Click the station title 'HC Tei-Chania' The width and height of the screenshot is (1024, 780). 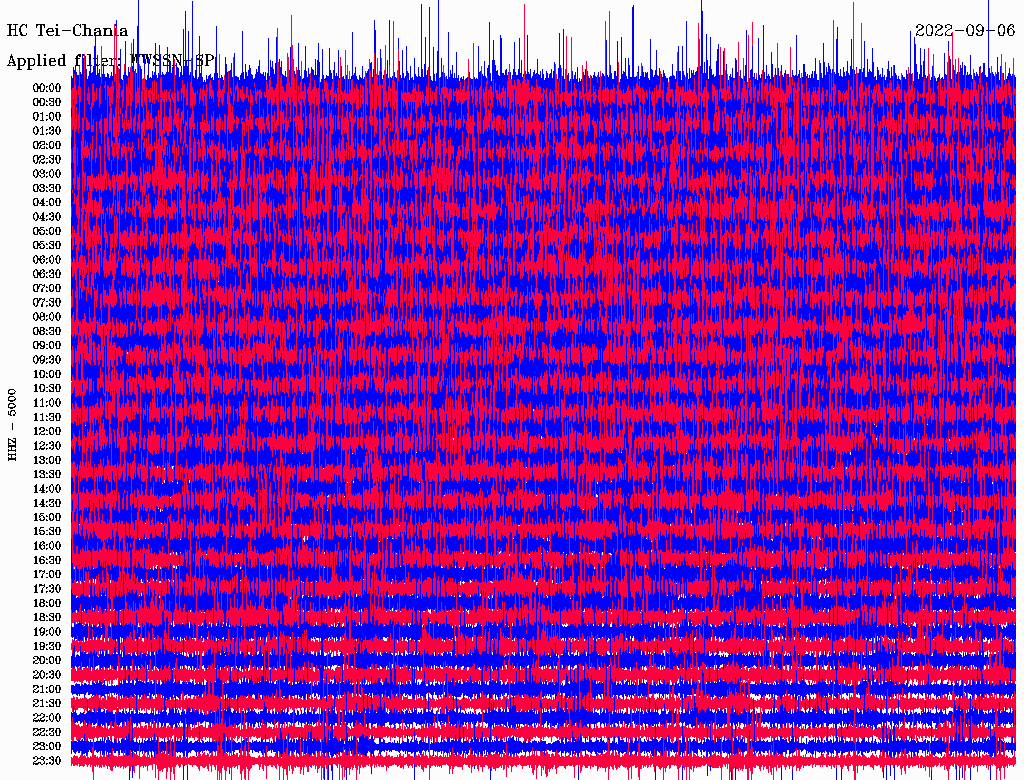67,31
